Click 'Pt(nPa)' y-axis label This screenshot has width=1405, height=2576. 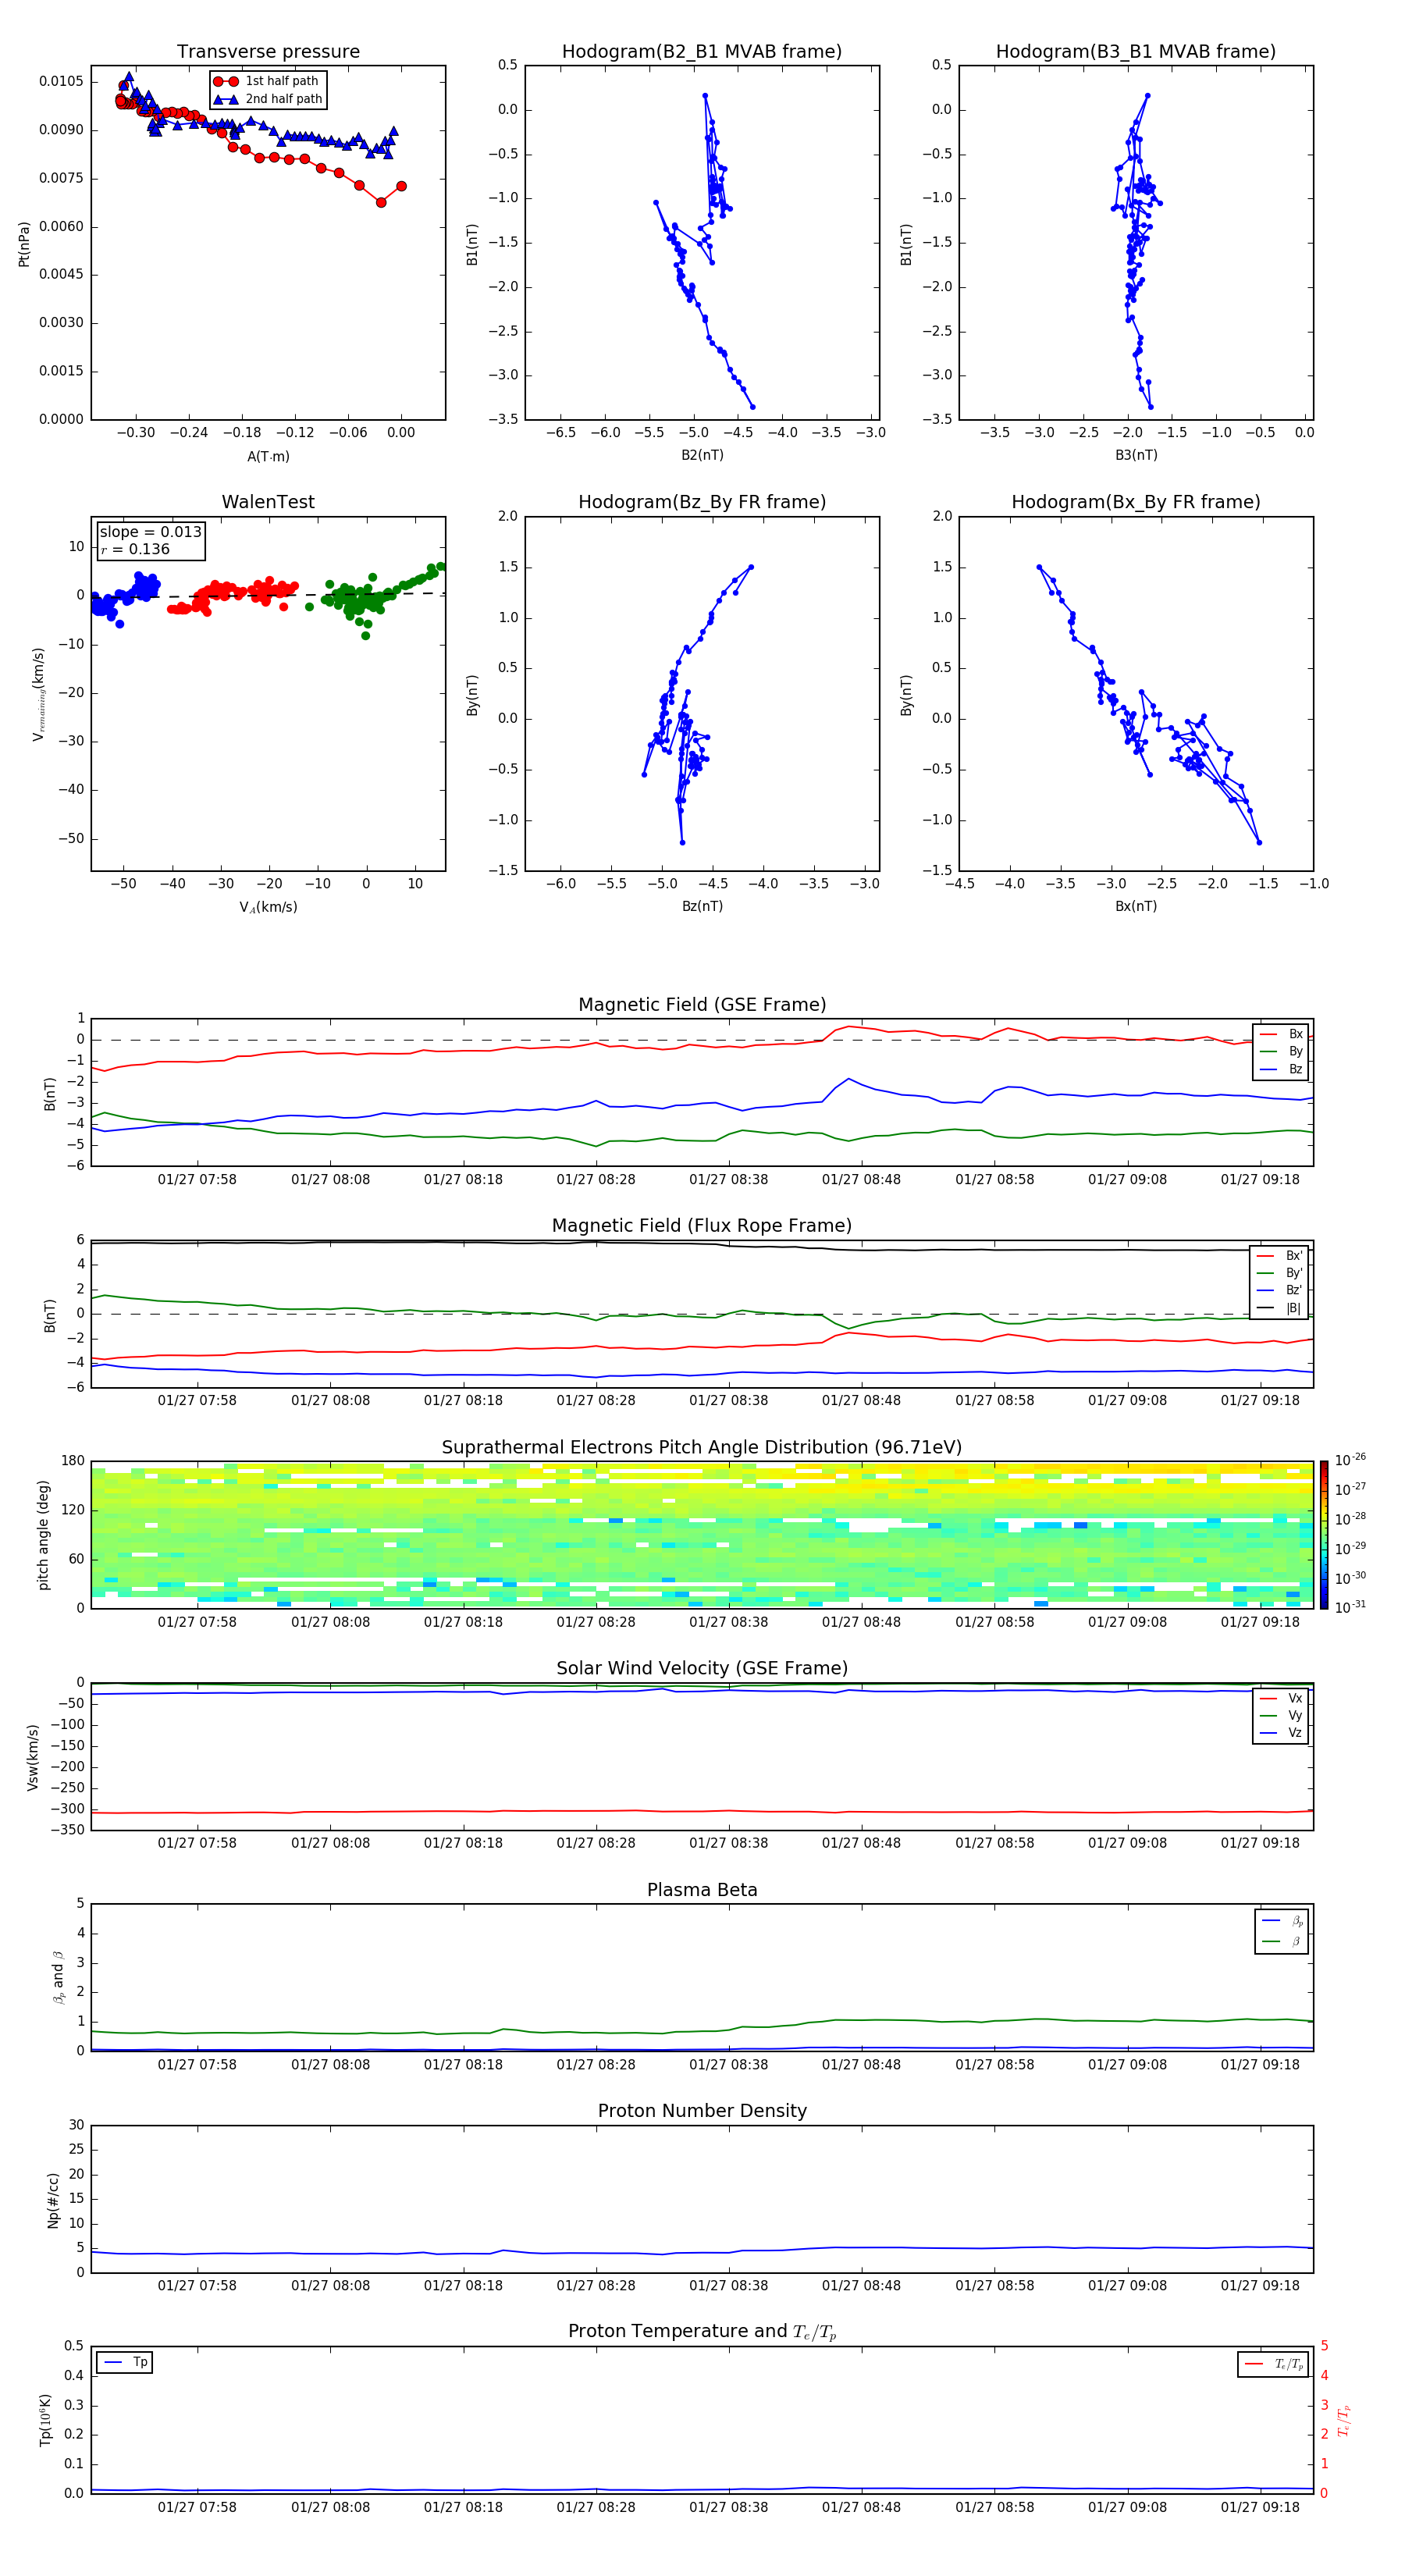pyautogui.click(x=24, y=243)
